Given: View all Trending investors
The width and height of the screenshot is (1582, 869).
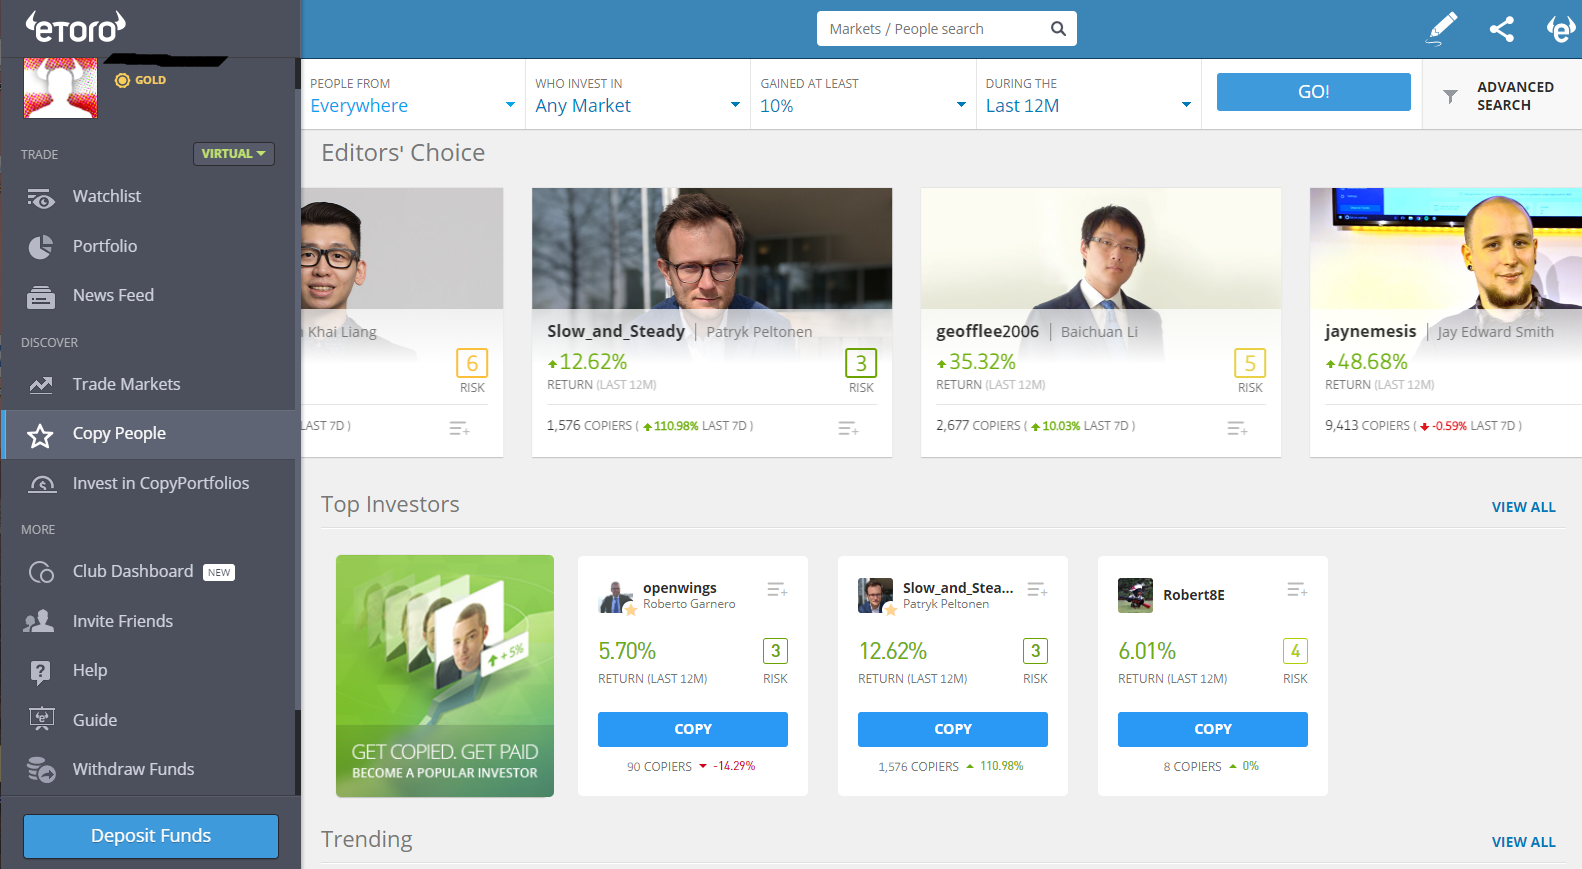Looking at the screenshot, I should click(1523, 842).
